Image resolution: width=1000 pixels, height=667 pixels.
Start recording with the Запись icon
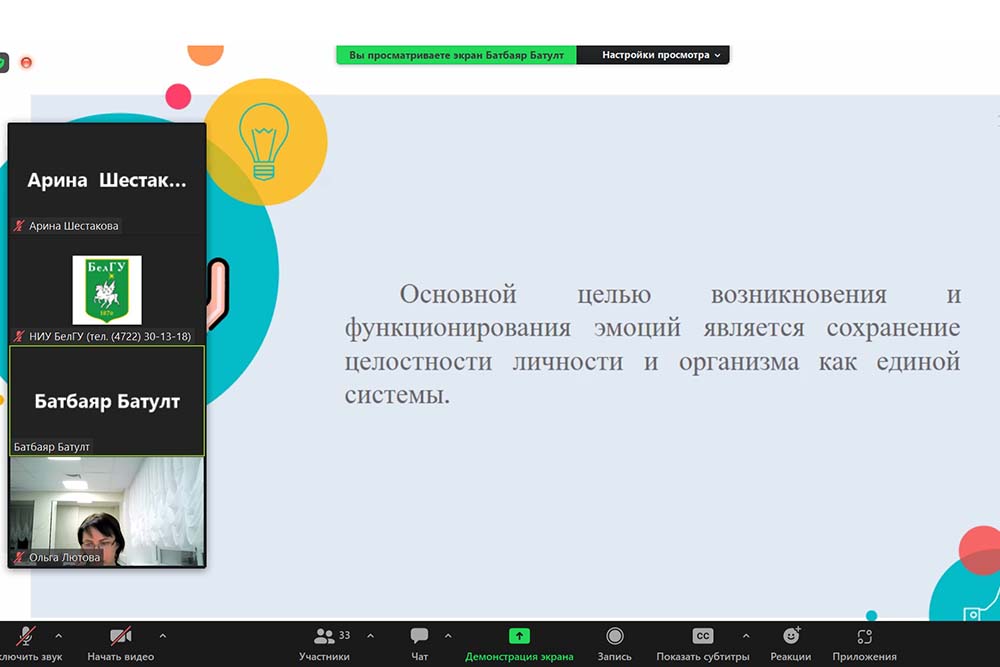click(614, 636)
